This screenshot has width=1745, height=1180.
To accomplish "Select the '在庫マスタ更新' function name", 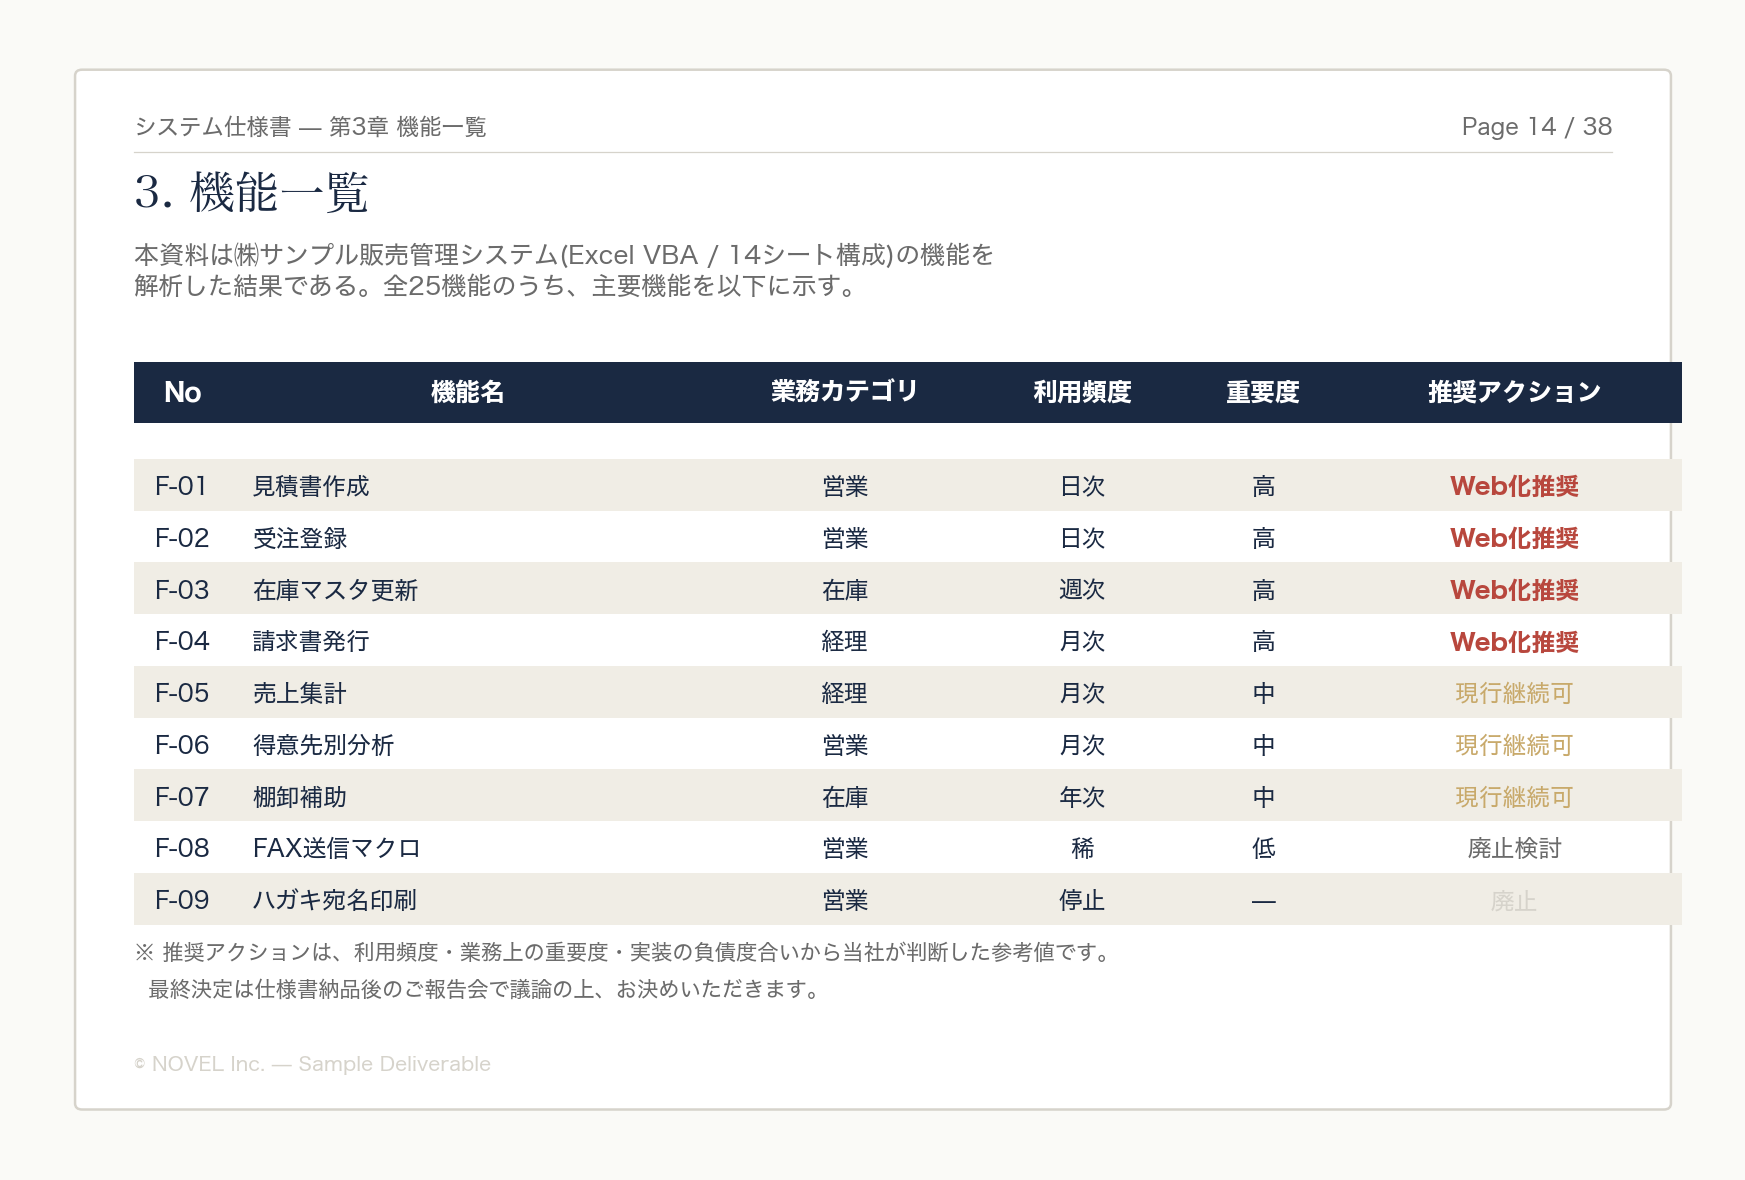I will (335, 590).
